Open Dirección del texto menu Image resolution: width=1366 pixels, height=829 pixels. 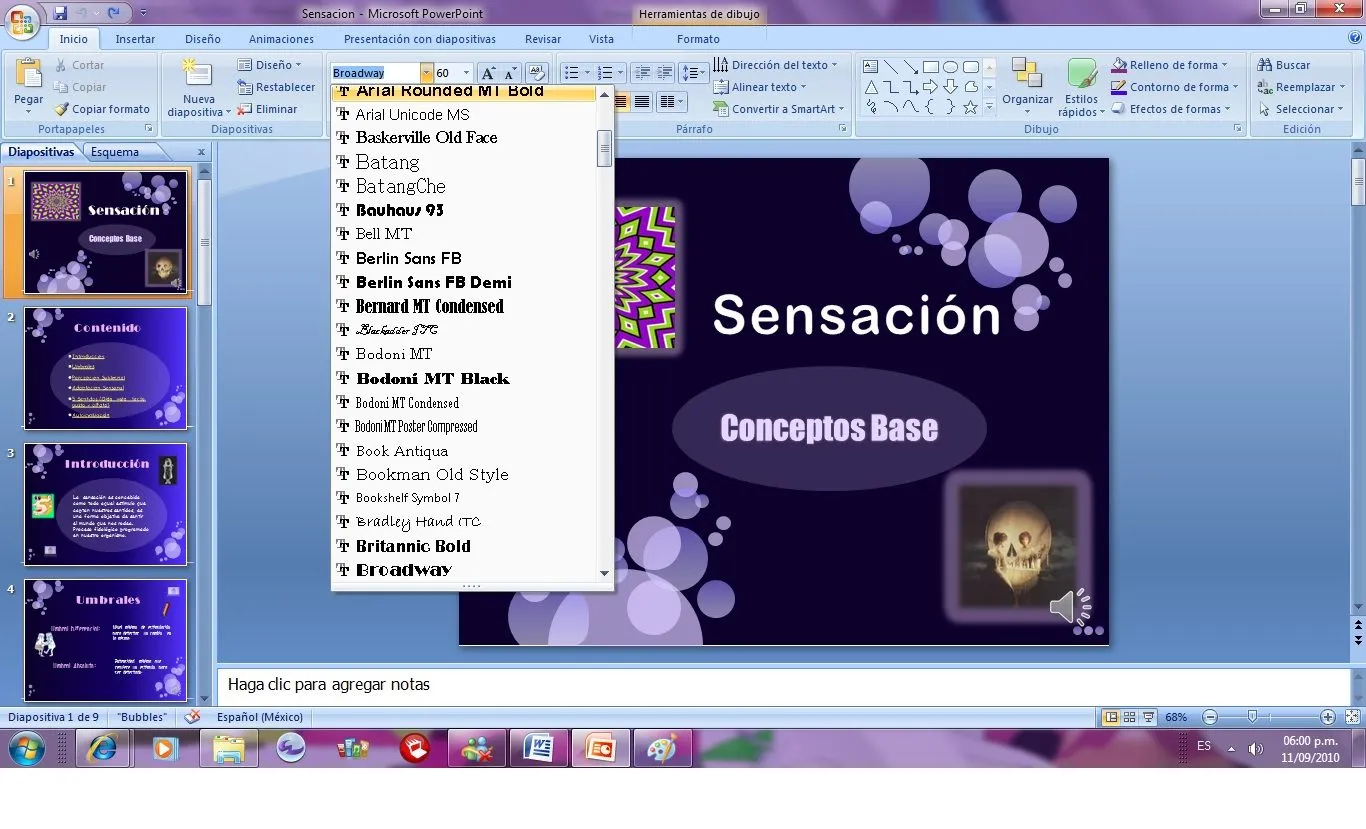tap(776, 65)
